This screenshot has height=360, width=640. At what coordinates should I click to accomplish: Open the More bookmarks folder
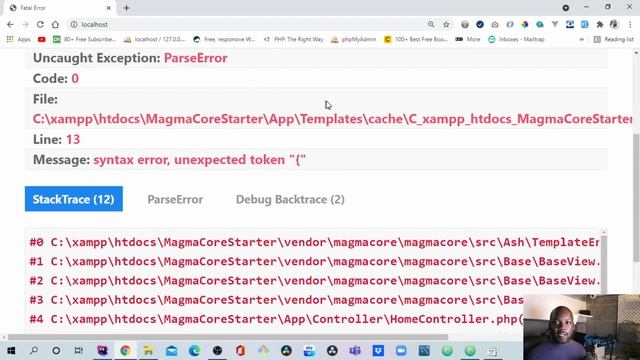point(468,40)
